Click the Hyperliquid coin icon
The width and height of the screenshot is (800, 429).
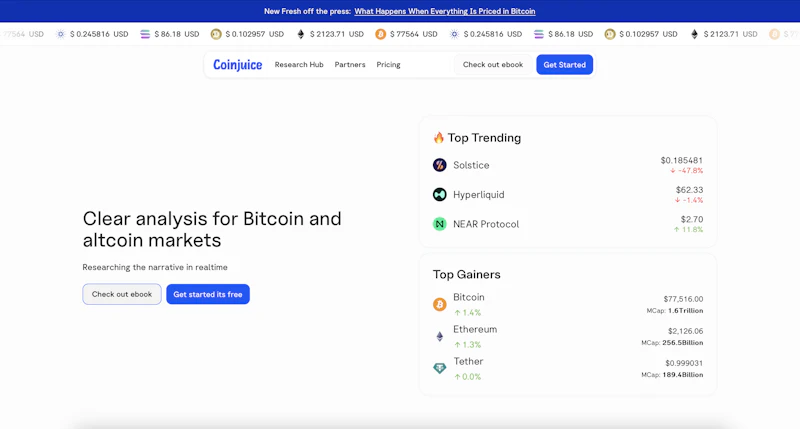pos(439,194)
